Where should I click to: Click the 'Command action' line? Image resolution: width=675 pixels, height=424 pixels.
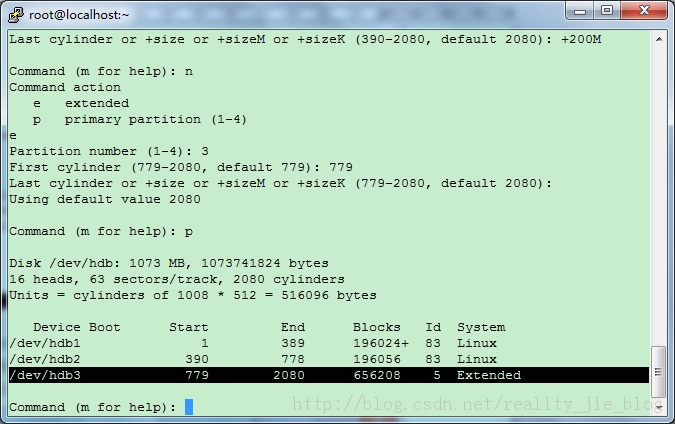65,87
